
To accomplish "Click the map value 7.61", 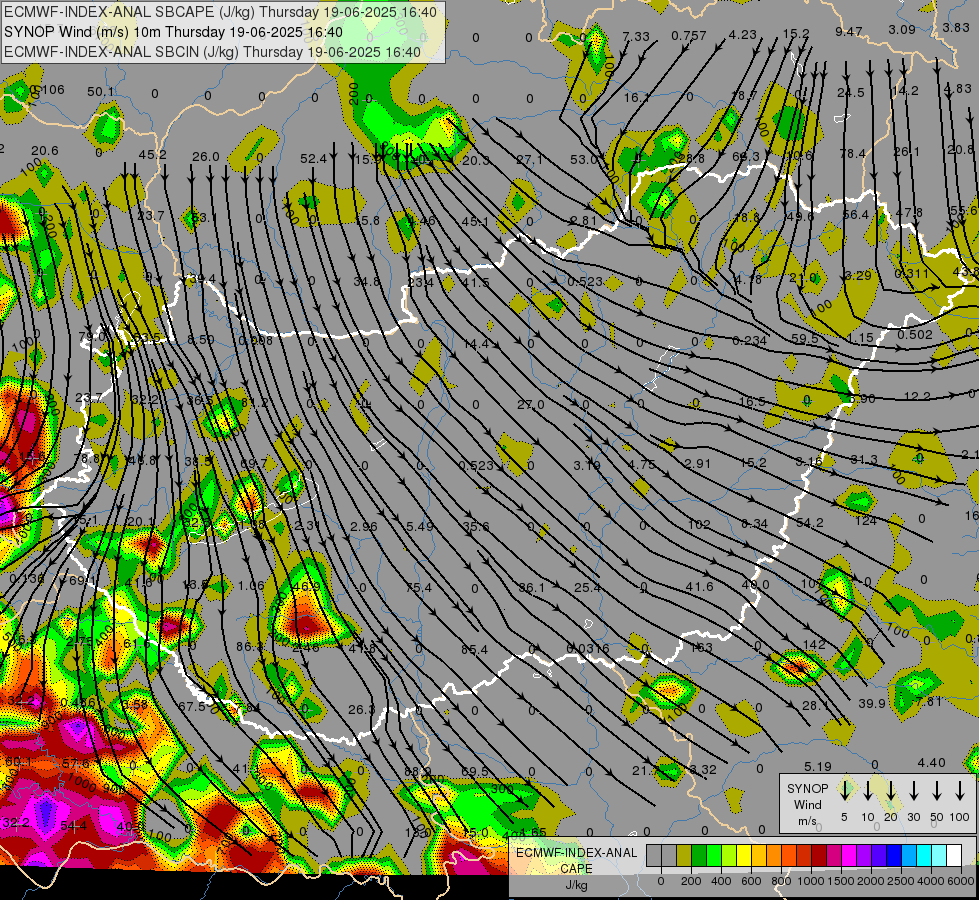I will tap(928, 702).
